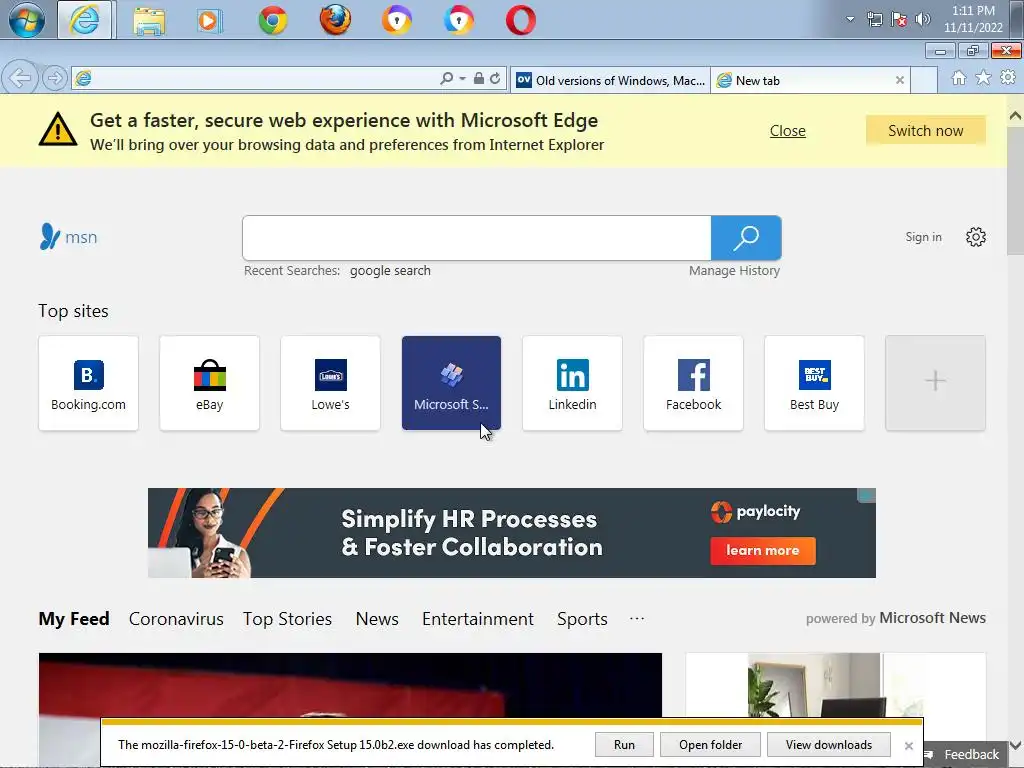This screenshot has height=768, width=1024.
Task: Open the eBay top site tile
Action: tap(210, 383)
